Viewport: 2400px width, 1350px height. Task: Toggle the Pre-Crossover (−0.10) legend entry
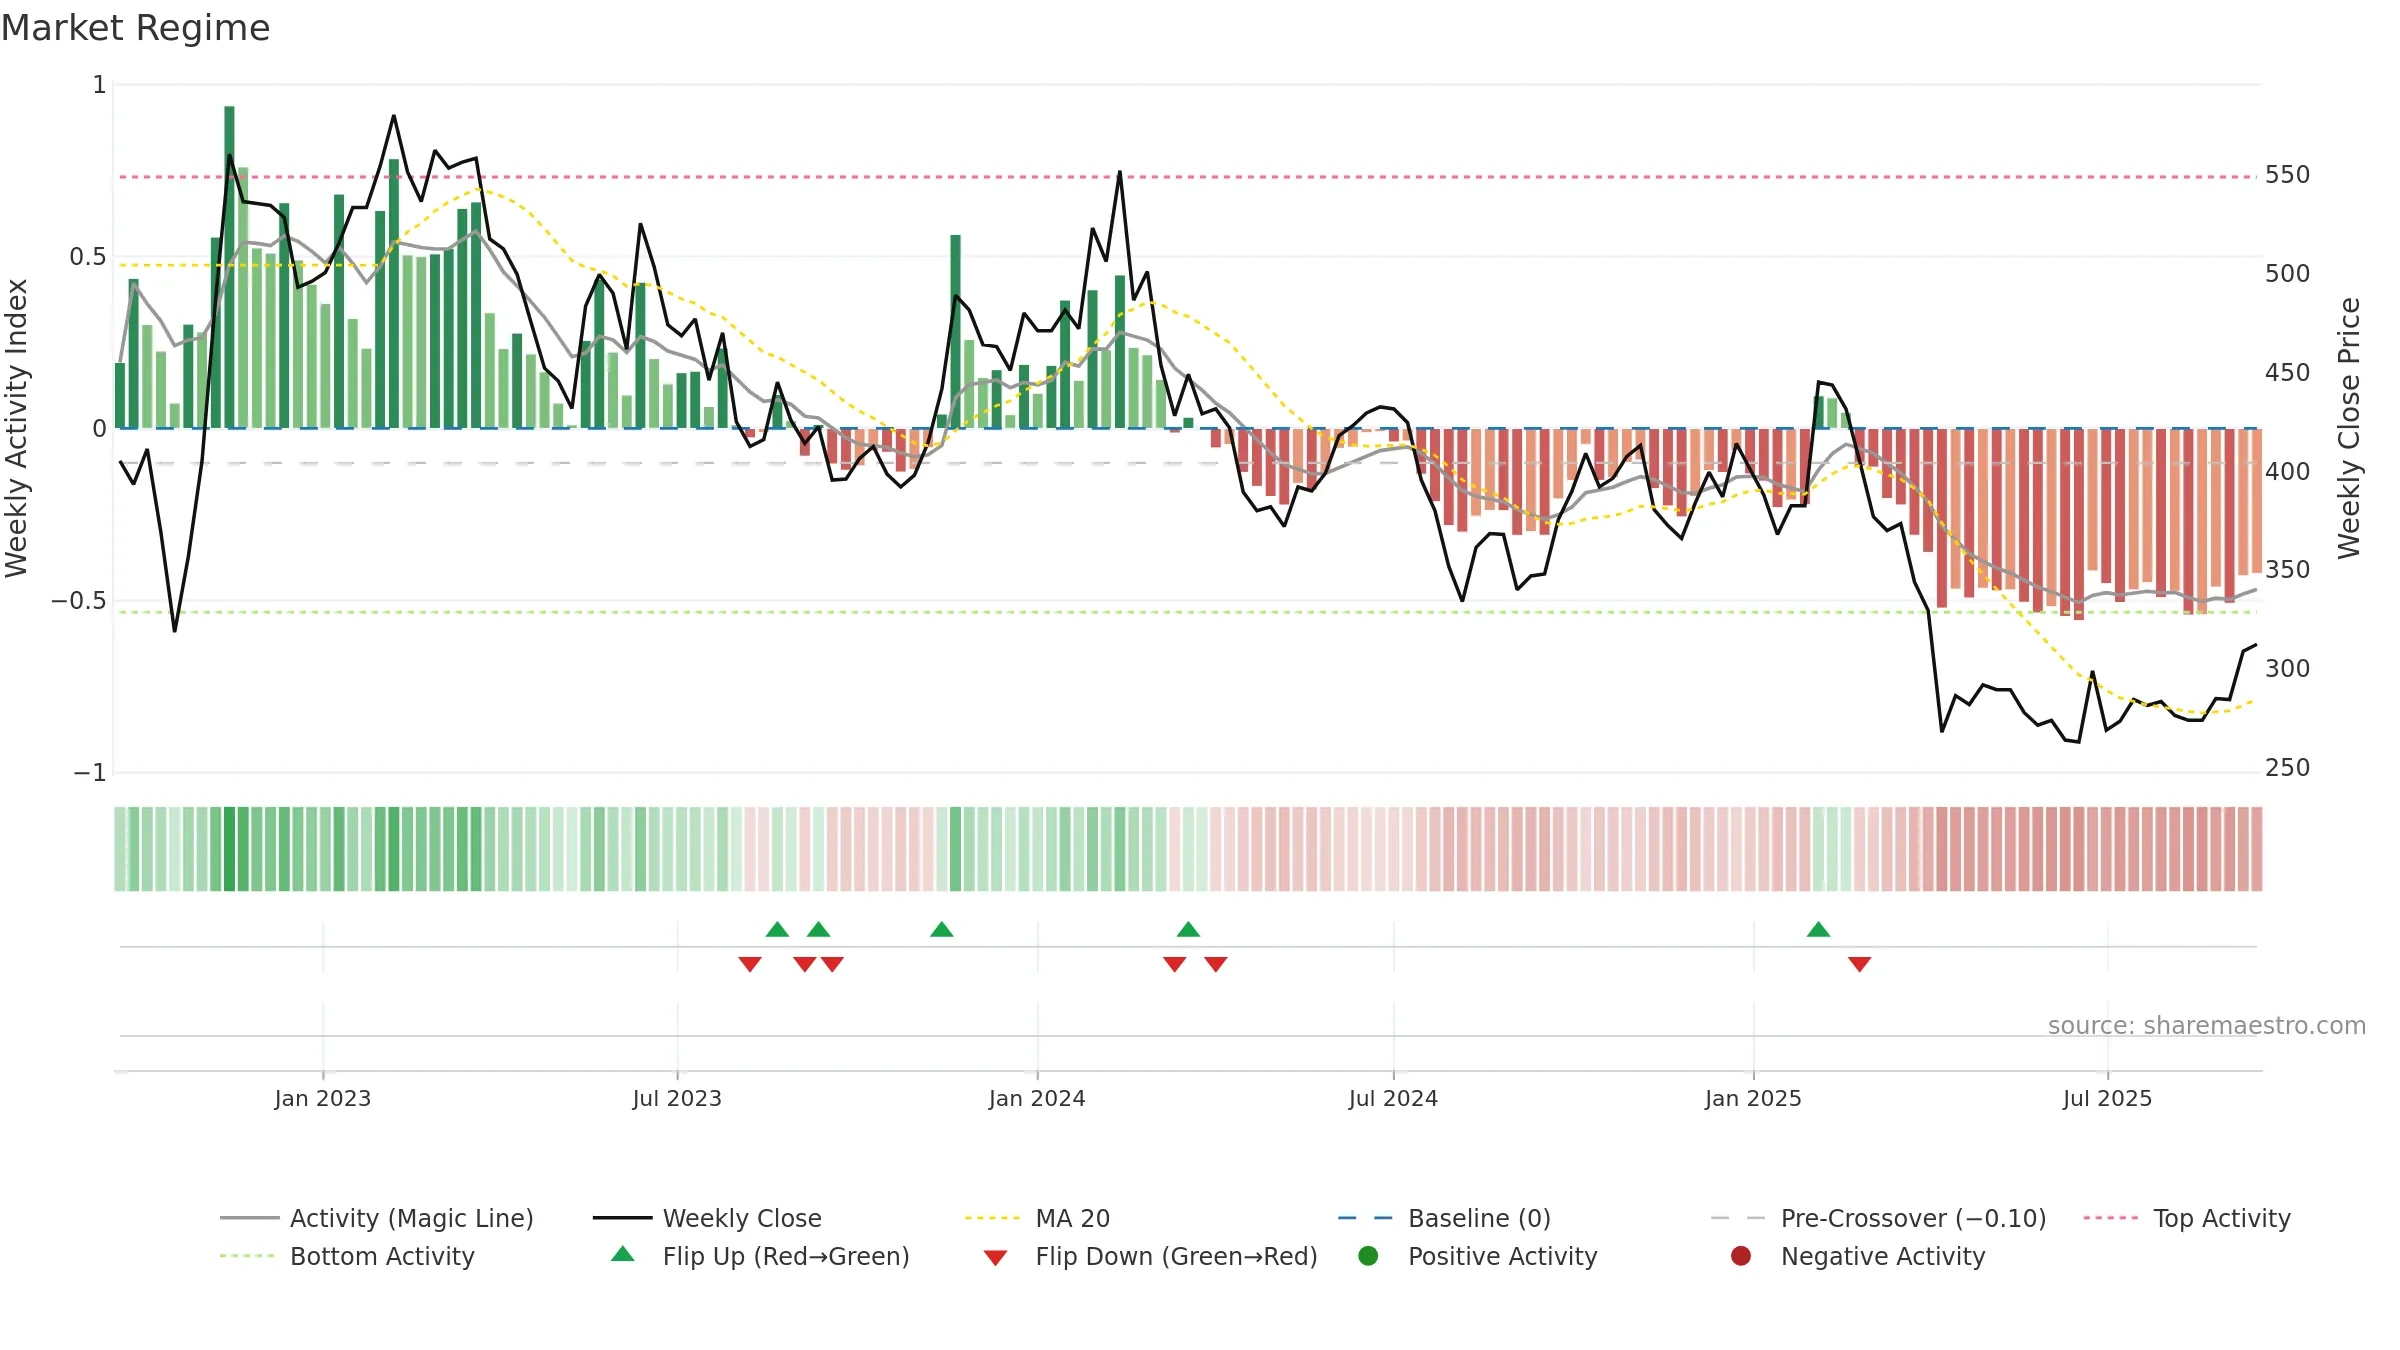(x=1878, y=1218)
